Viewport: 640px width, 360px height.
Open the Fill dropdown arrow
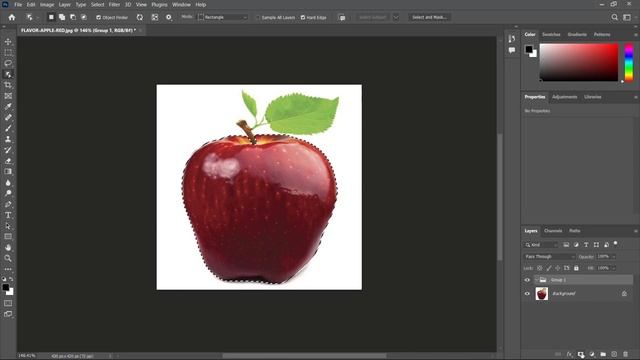click(614, 268)
